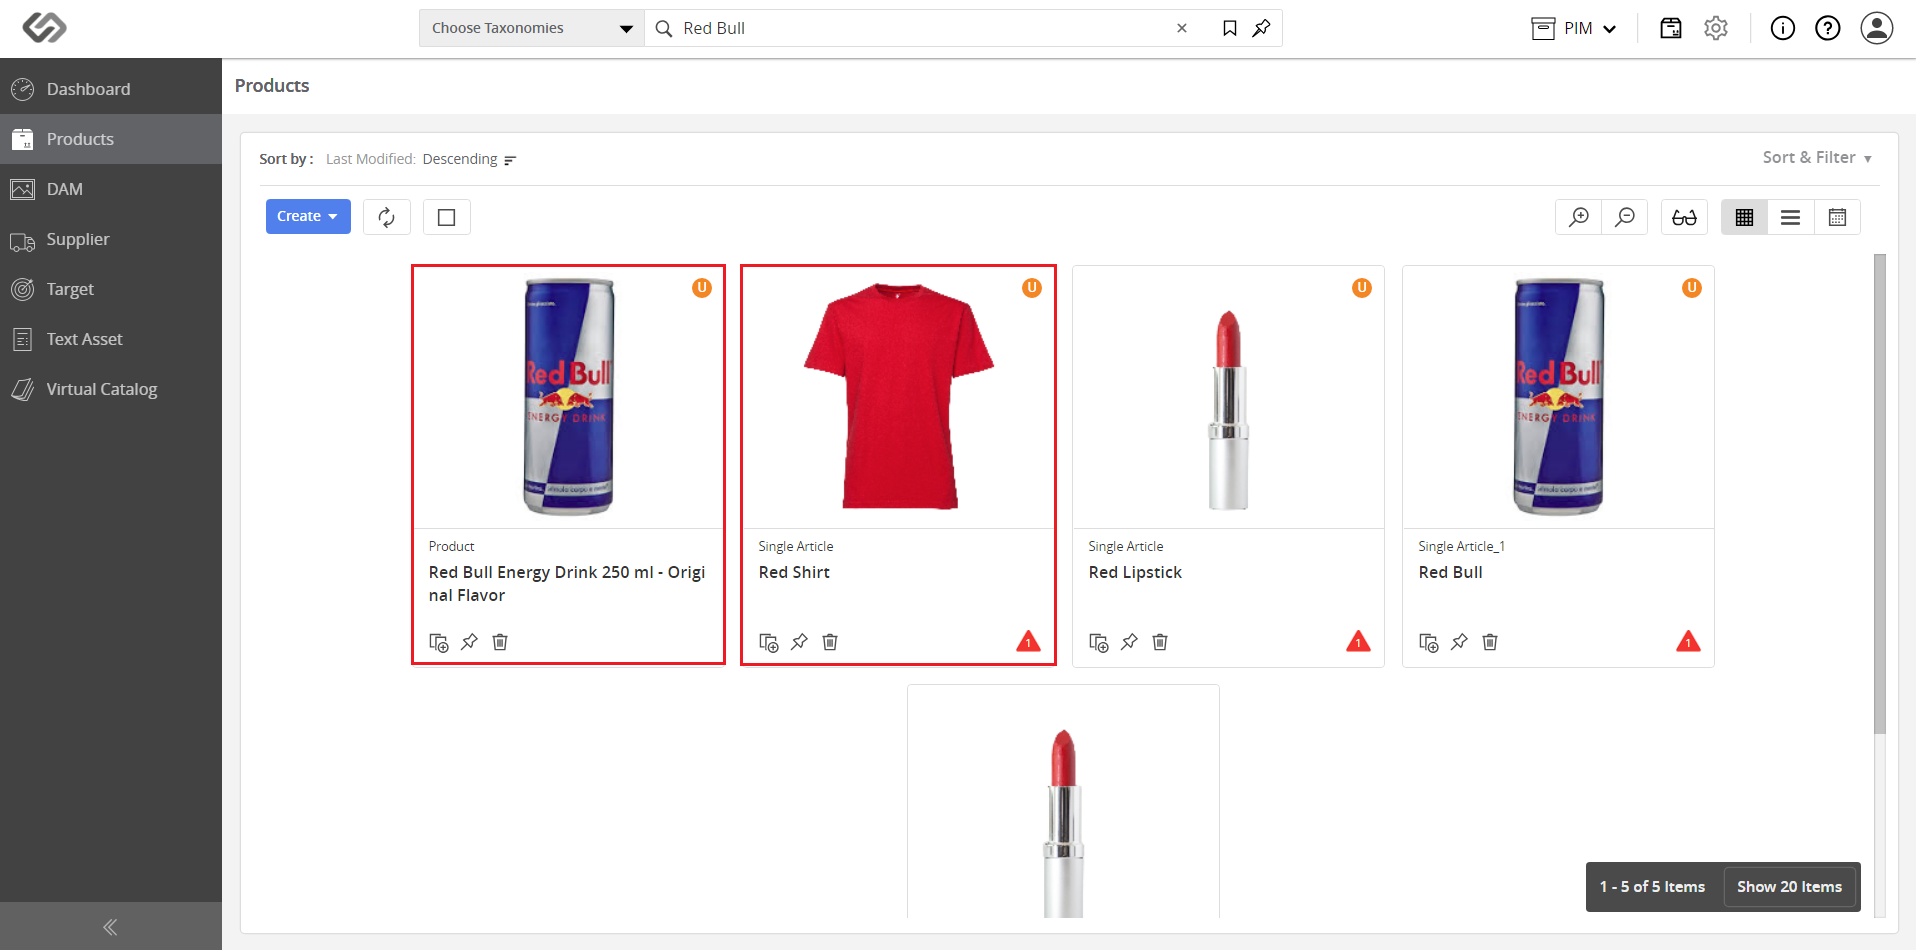
Task: Click the Red Bull Single Article_1 title
Action: pyautogui.click(x=1450, y=572)
